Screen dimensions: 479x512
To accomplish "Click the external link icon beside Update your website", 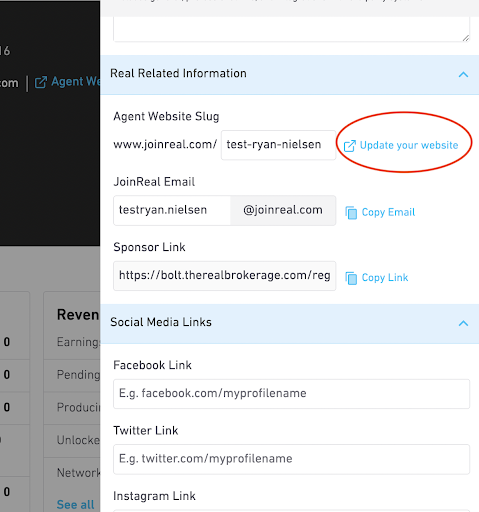I will pyautogui.click(x=350, y=146).
